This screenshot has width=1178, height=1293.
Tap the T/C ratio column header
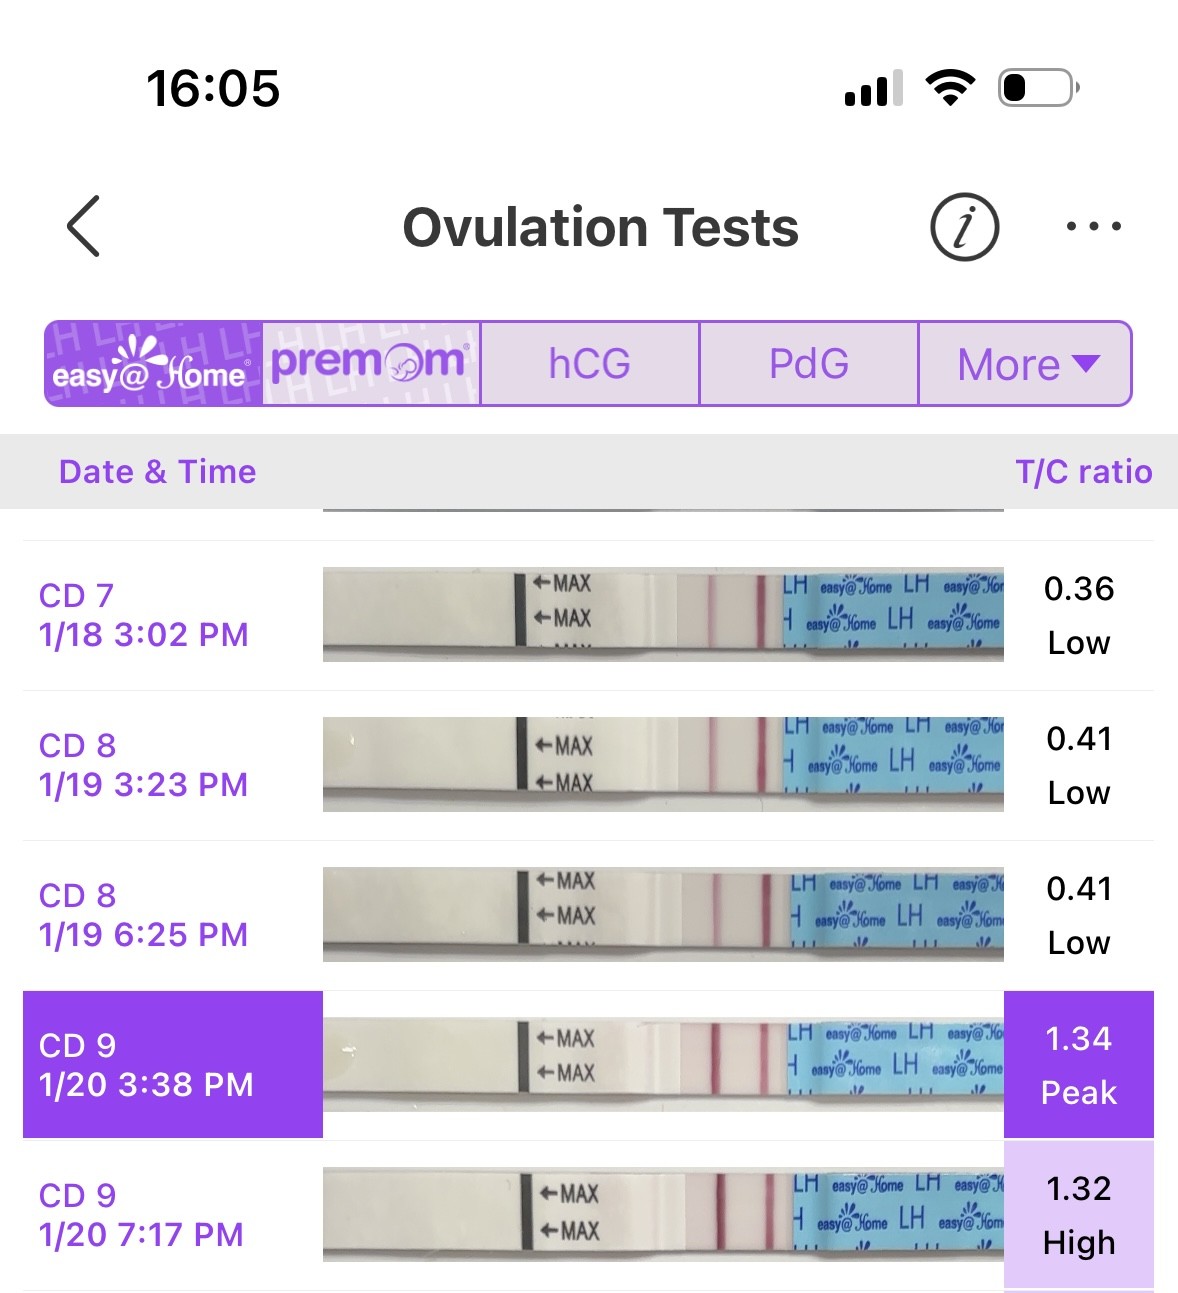pyautogui.click(x=1083, y=471)
